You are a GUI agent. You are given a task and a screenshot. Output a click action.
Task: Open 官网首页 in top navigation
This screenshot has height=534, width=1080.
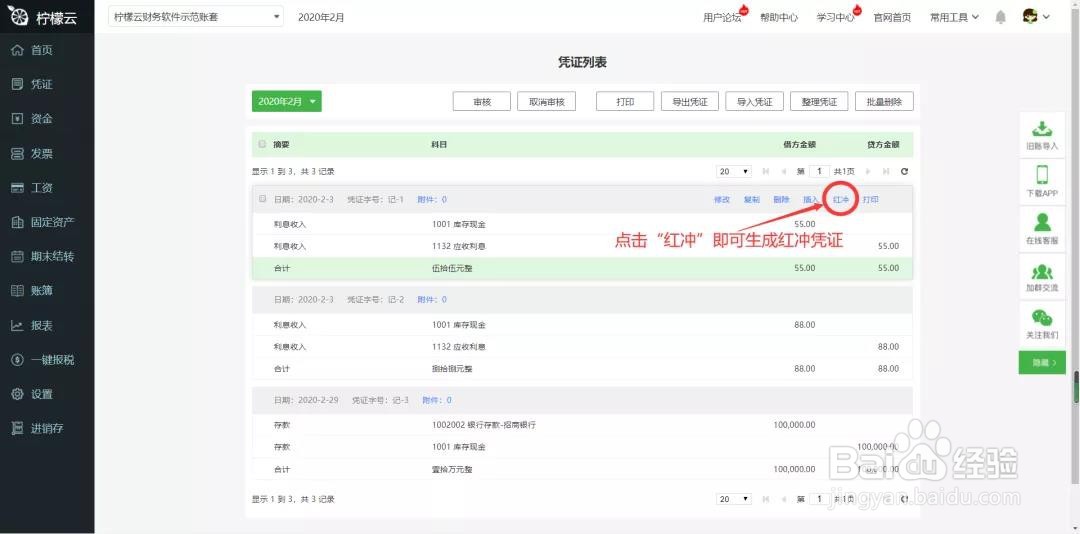892,18
